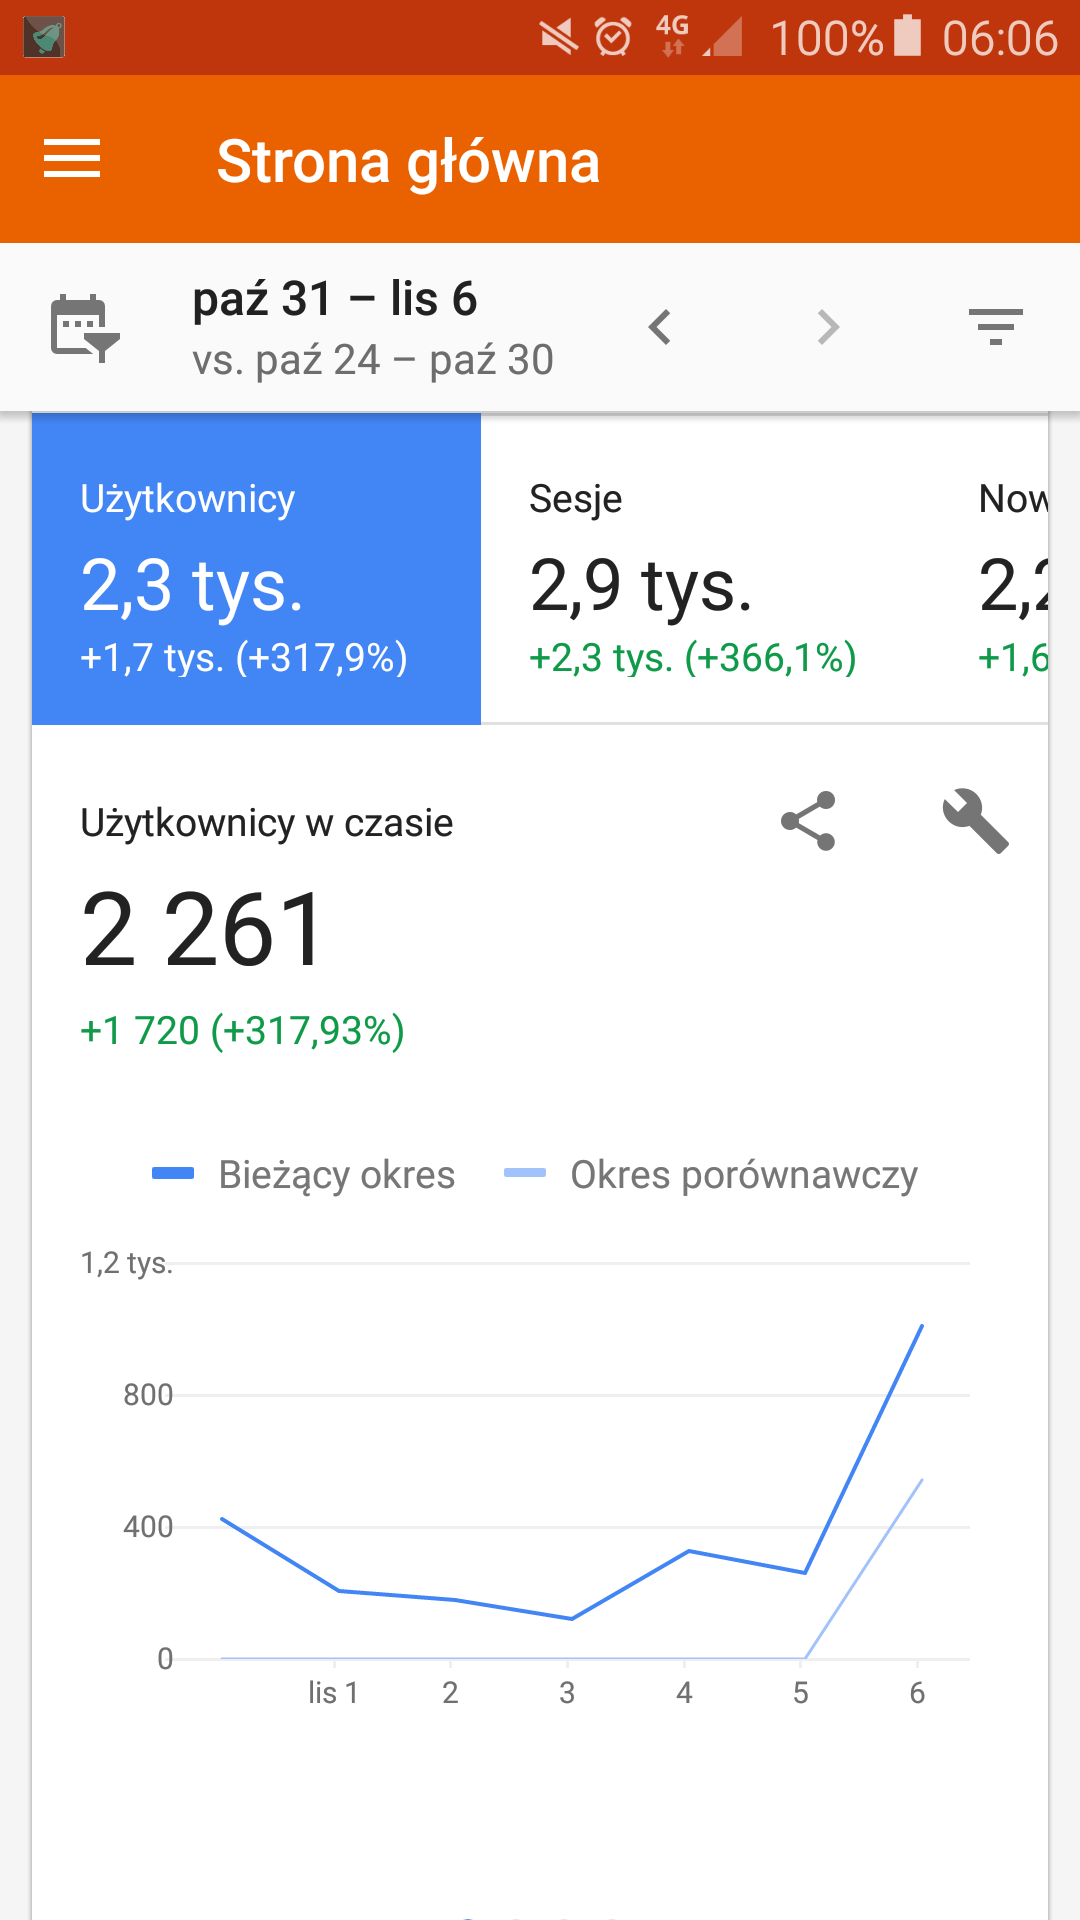Image resolution: width=1080 pixels, height=1920 pixels.
Task: Tap the 2 261 users total
Action: pyautogui.click(x=203, y=930)
